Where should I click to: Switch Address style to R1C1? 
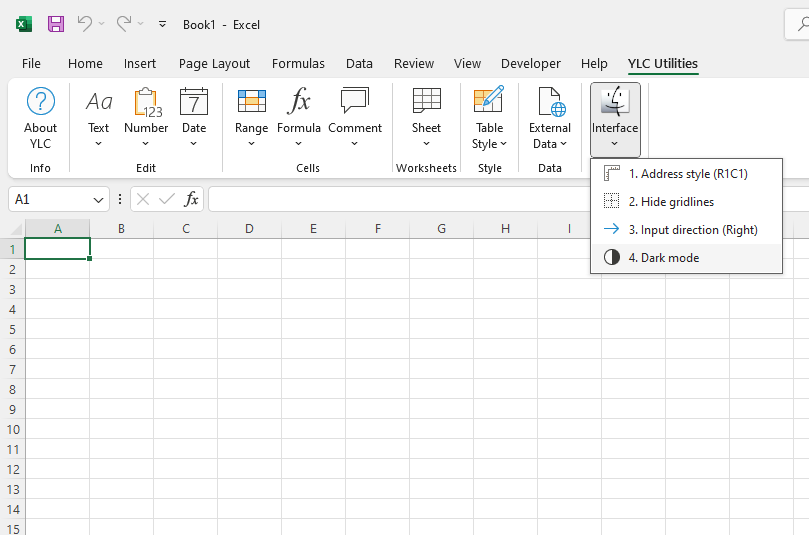[x=688, y=174]
